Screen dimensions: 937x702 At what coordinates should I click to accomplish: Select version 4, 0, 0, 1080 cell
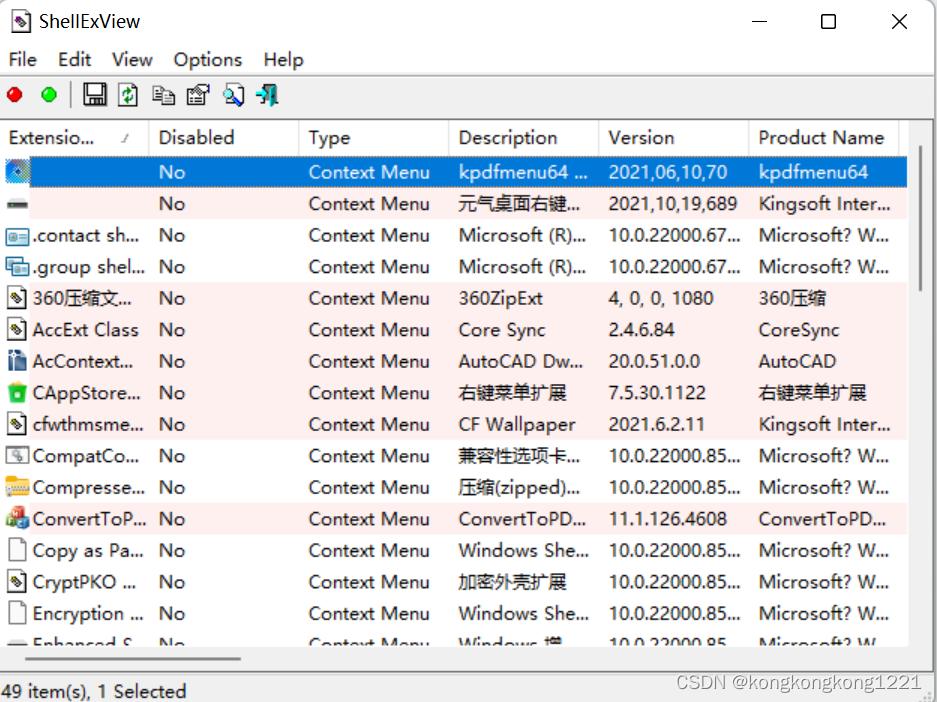point(661,298)
